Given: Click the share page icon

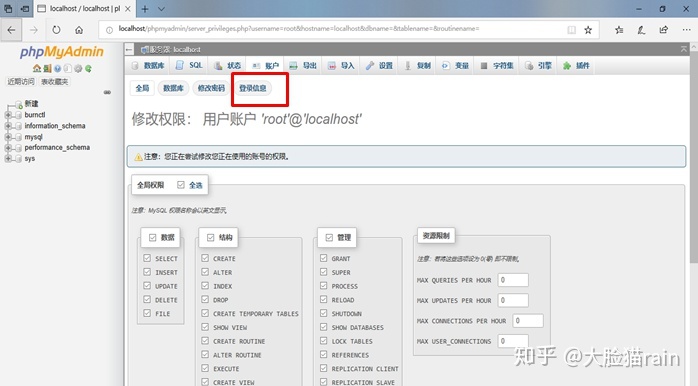Looking at the screenshot, I should pyautogui.click(x=664, y=30).
